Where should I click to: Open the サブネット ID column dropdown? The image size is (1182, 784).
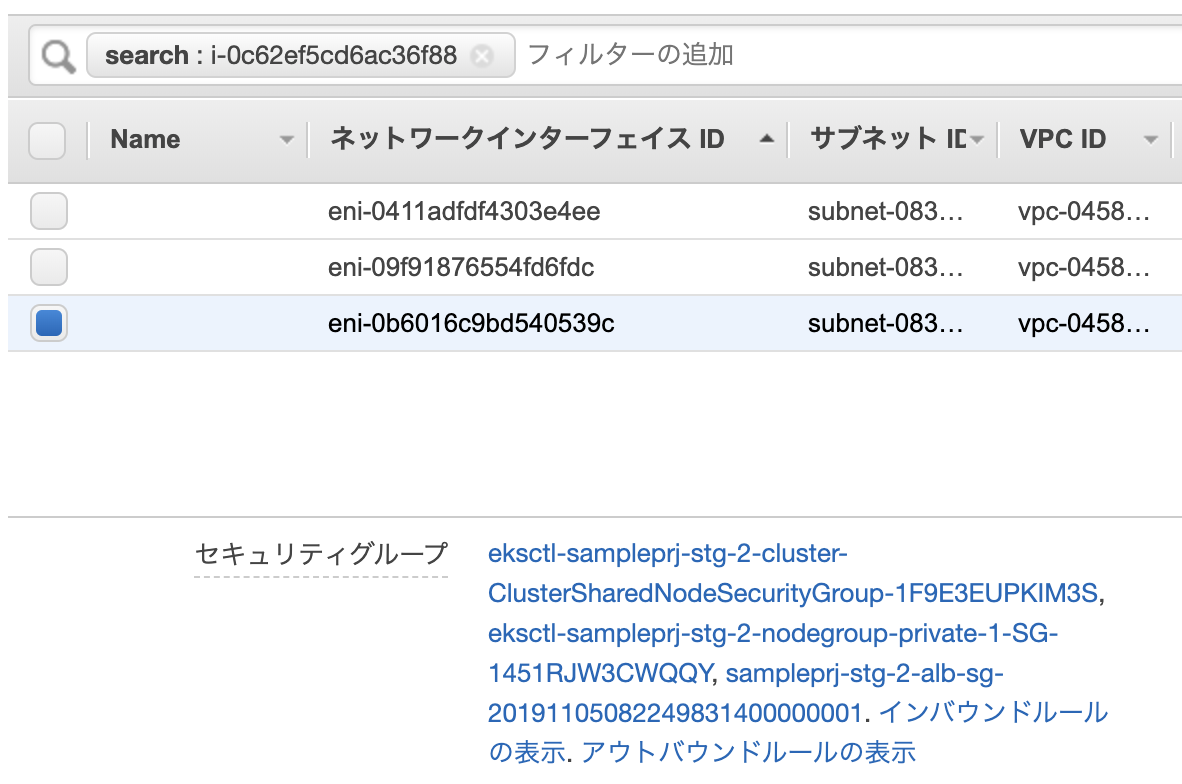click(x=975, y=139)
